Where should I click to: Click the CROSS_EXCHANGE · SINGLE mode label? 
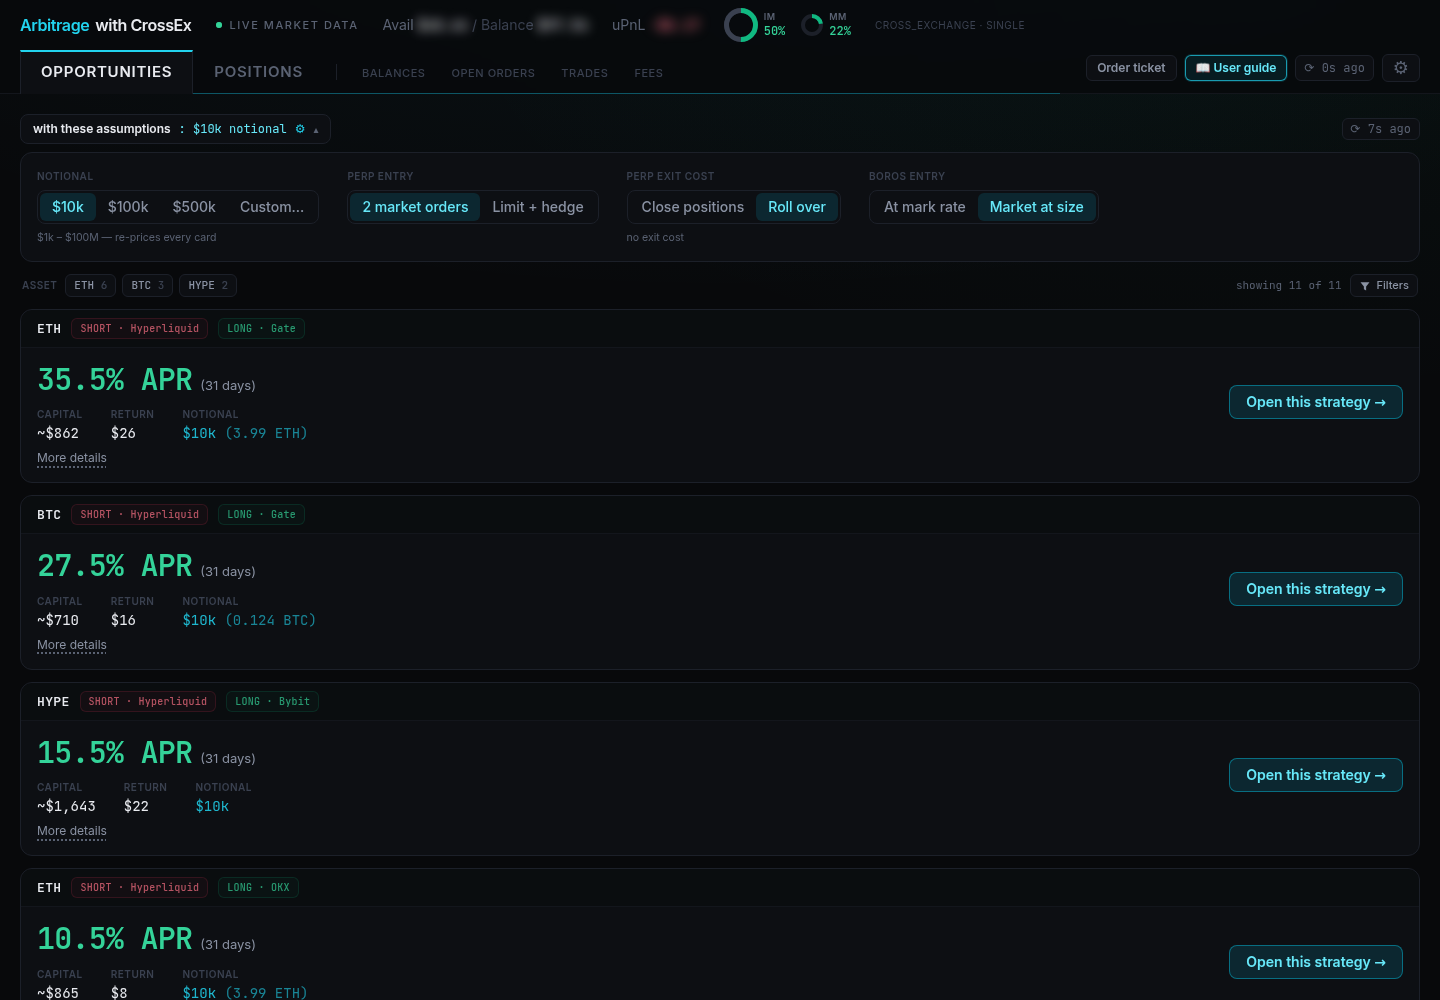(x=950, y=25)
